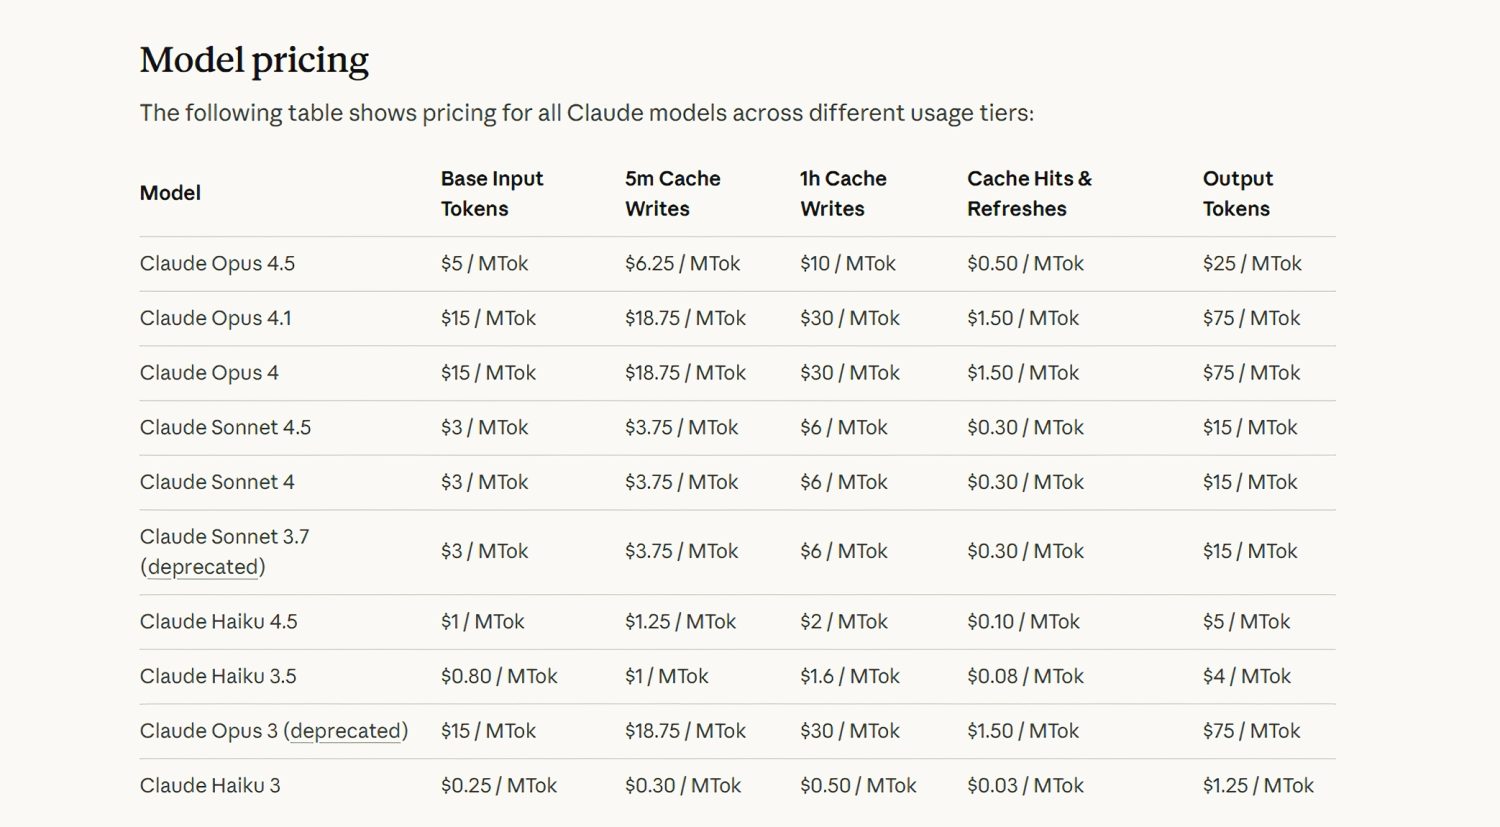Select the Base Input Tokens column header

point(491,193)
